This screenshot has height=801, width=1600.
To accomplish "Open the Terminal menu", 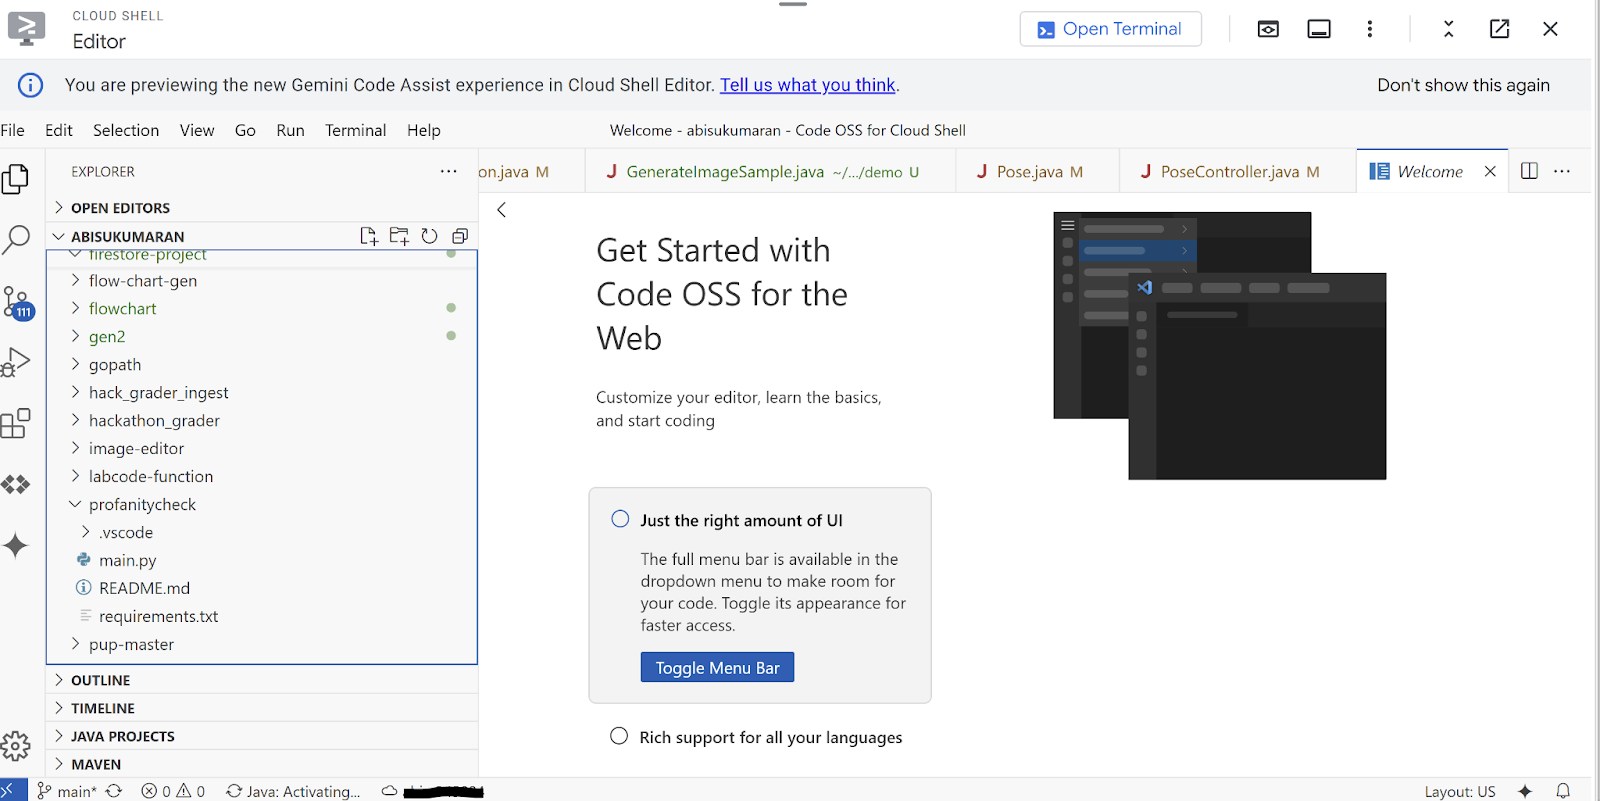I will (355, 130).
